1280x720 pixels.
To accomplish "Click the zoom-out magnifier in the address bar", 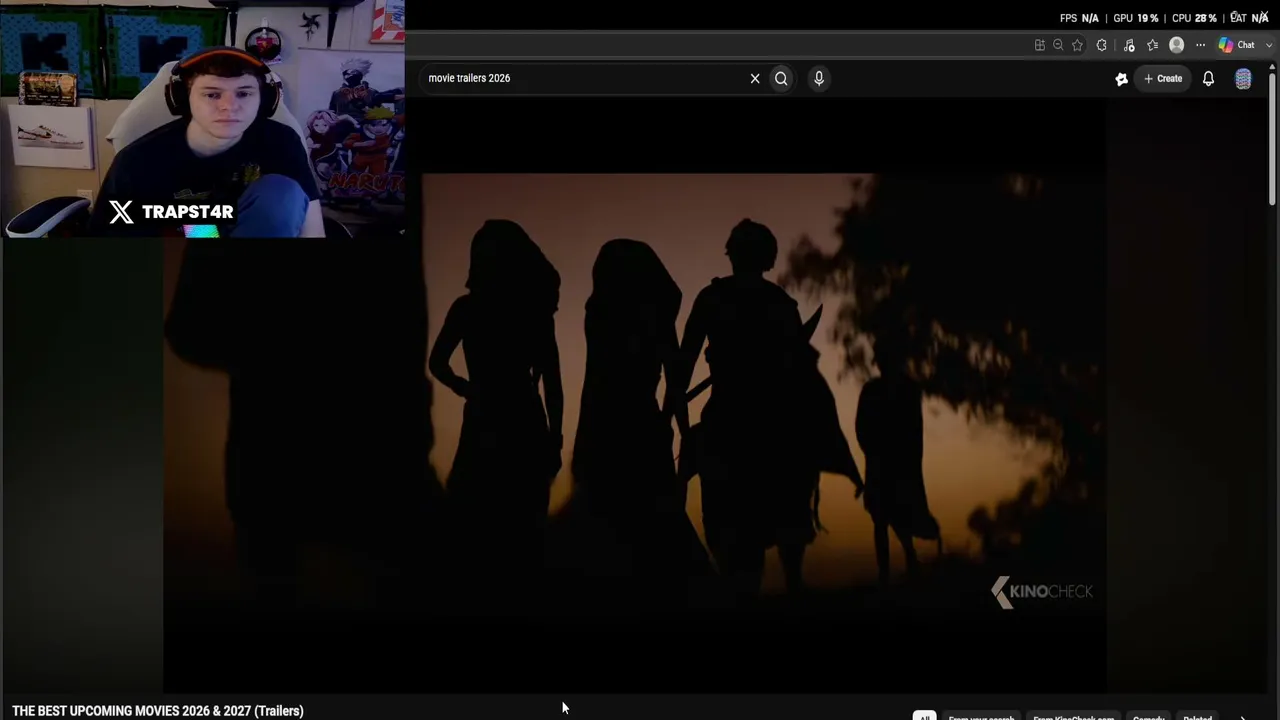I will coord(1058,45).
